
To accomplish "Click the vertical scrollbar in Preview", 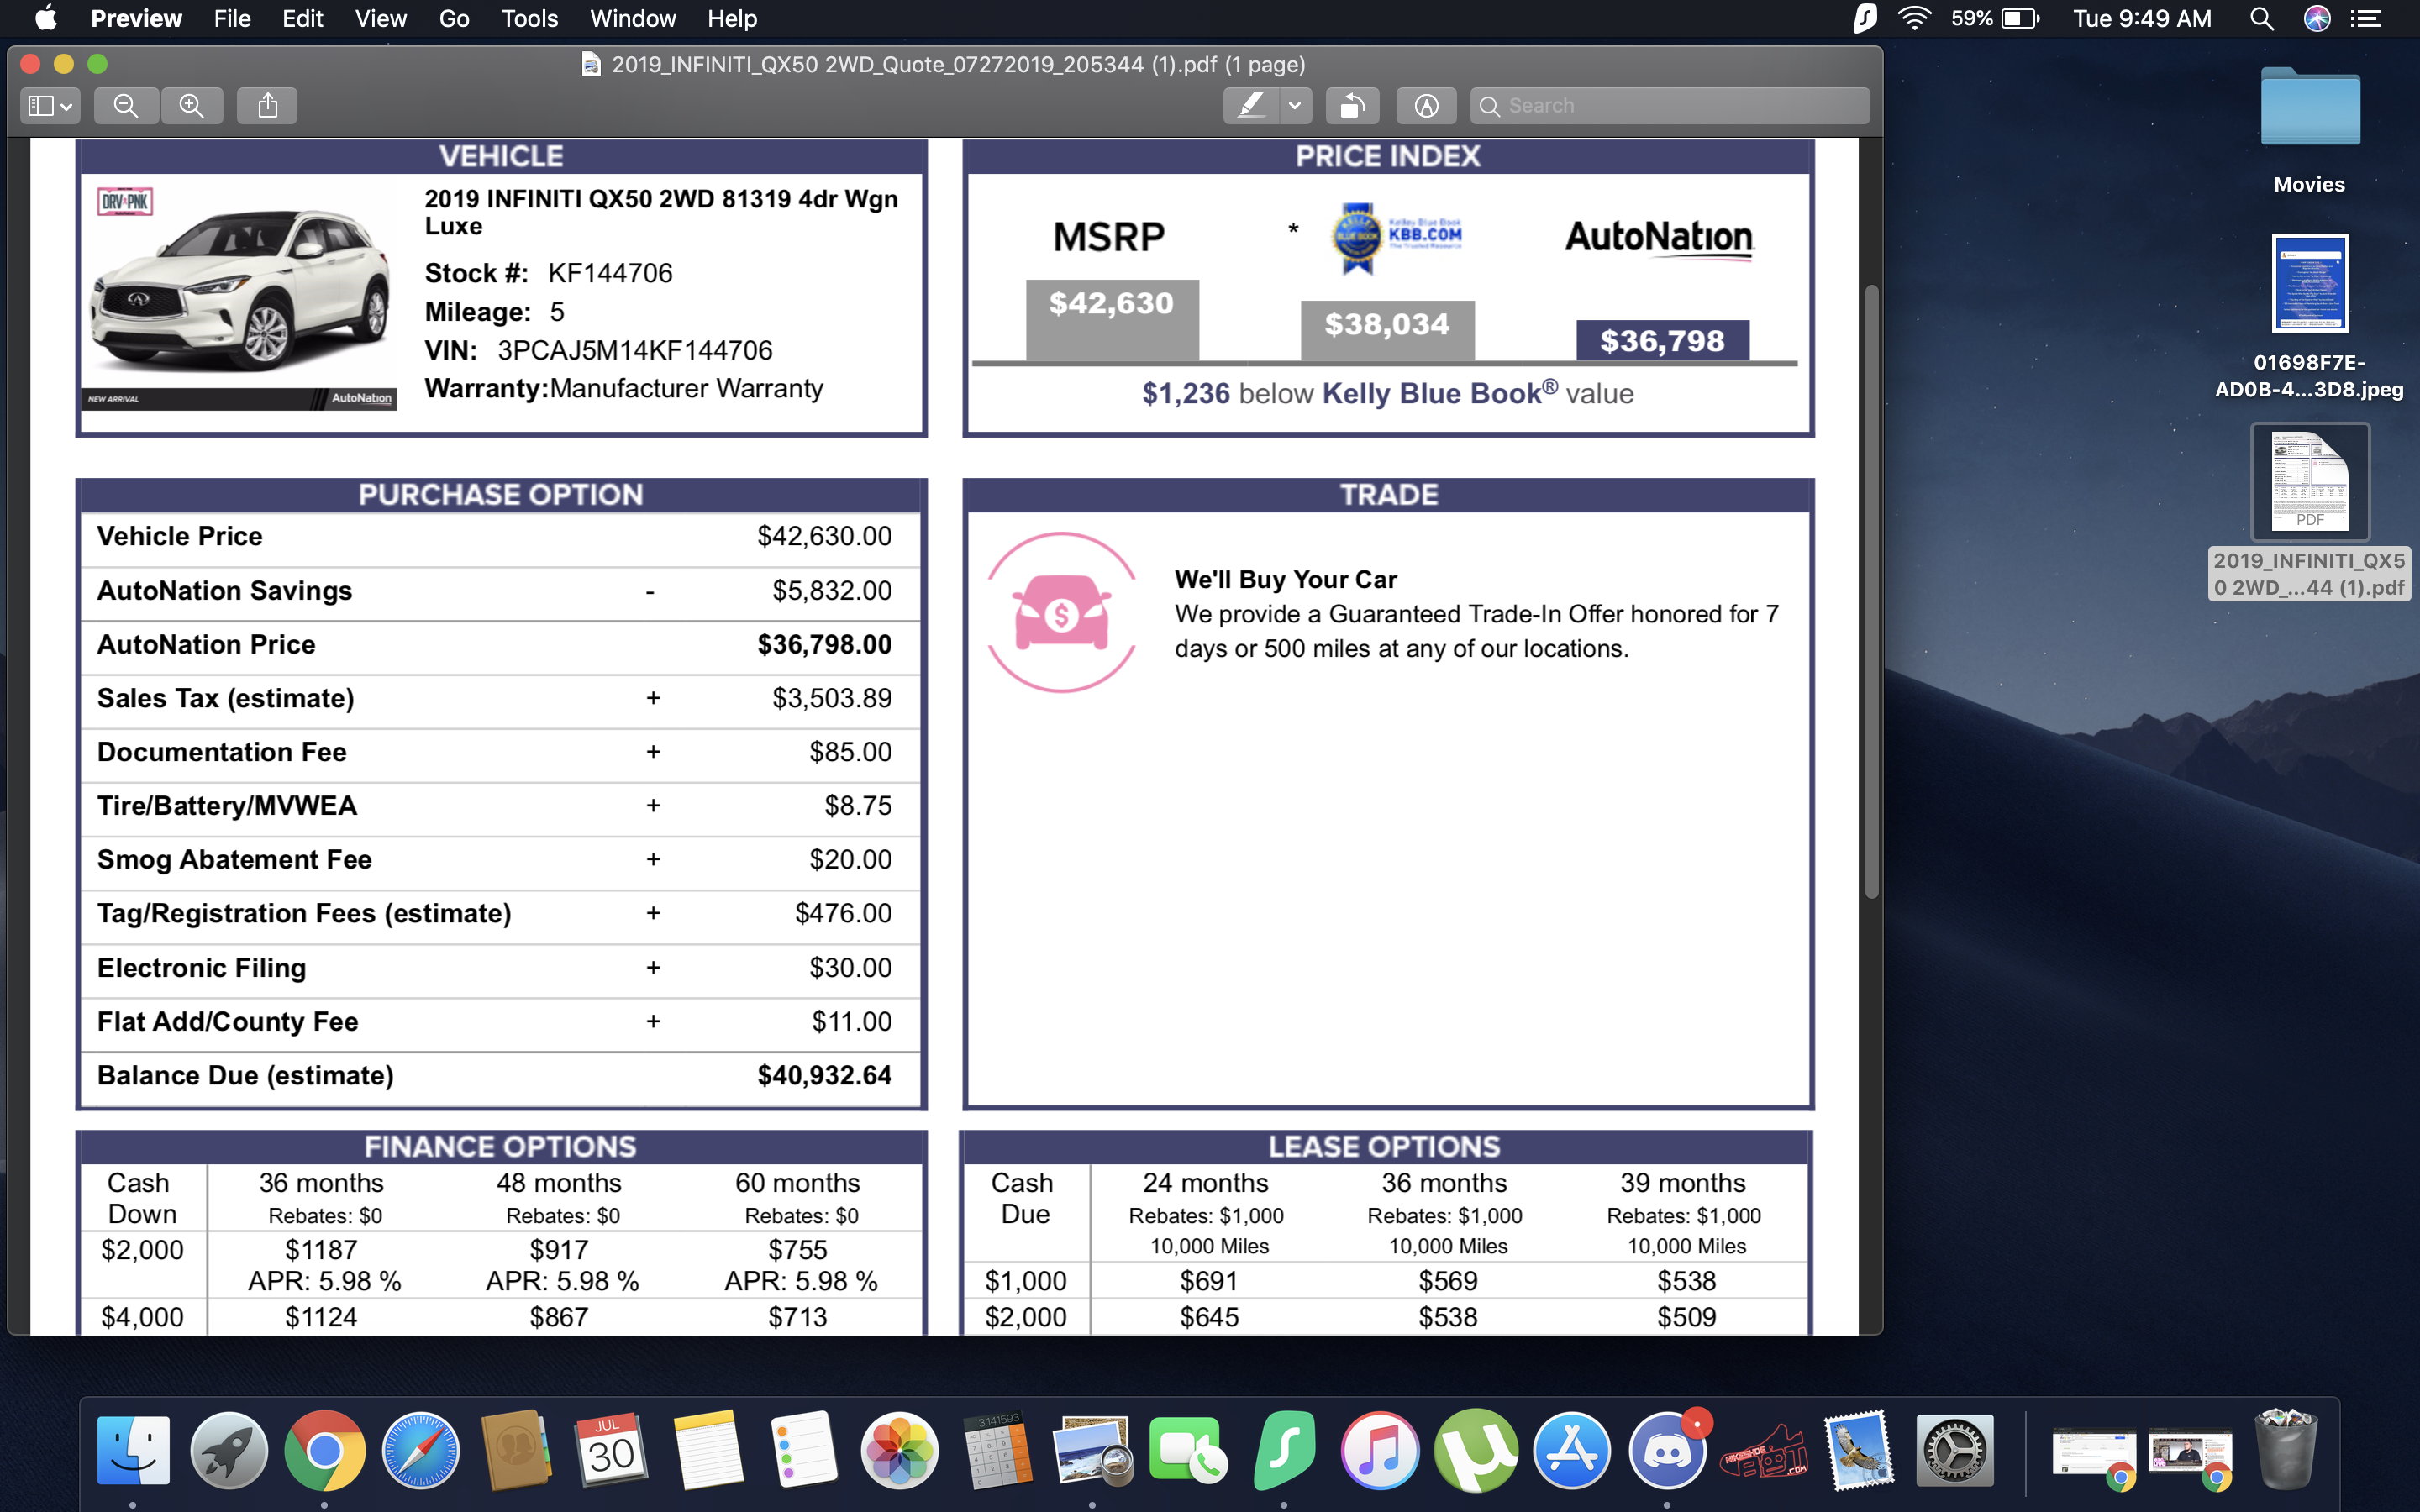I will (1871, 592).
